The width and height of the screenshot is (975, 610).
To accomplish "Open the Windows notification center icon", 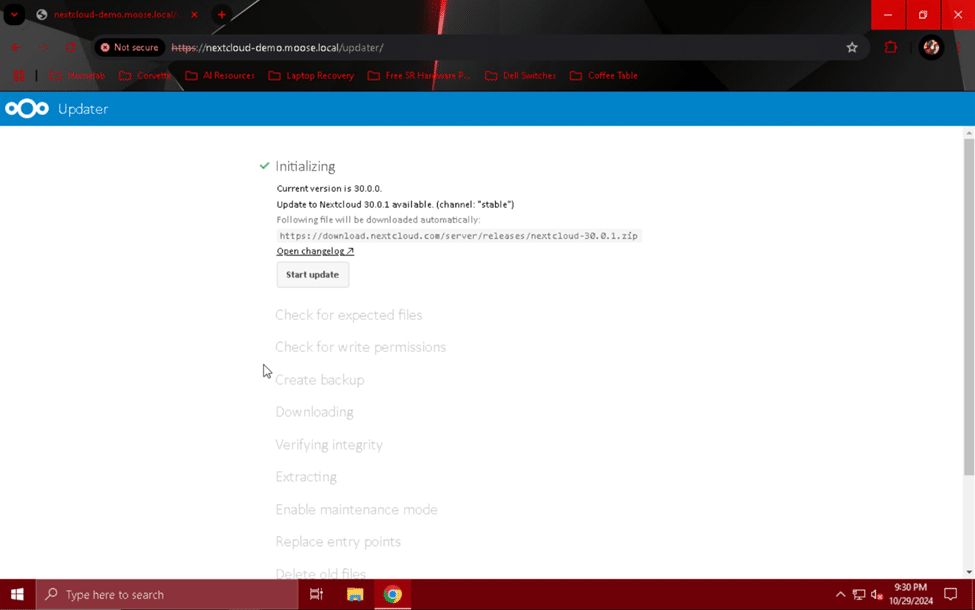I will 950,594.
